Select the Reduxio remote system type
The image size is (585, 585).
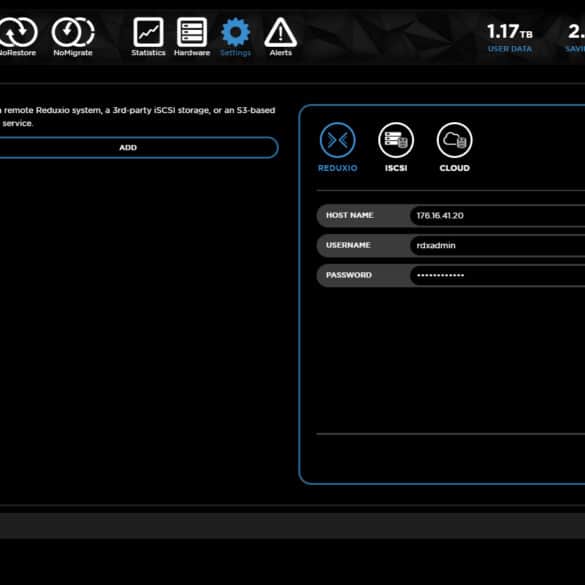[x=338, y=147]
